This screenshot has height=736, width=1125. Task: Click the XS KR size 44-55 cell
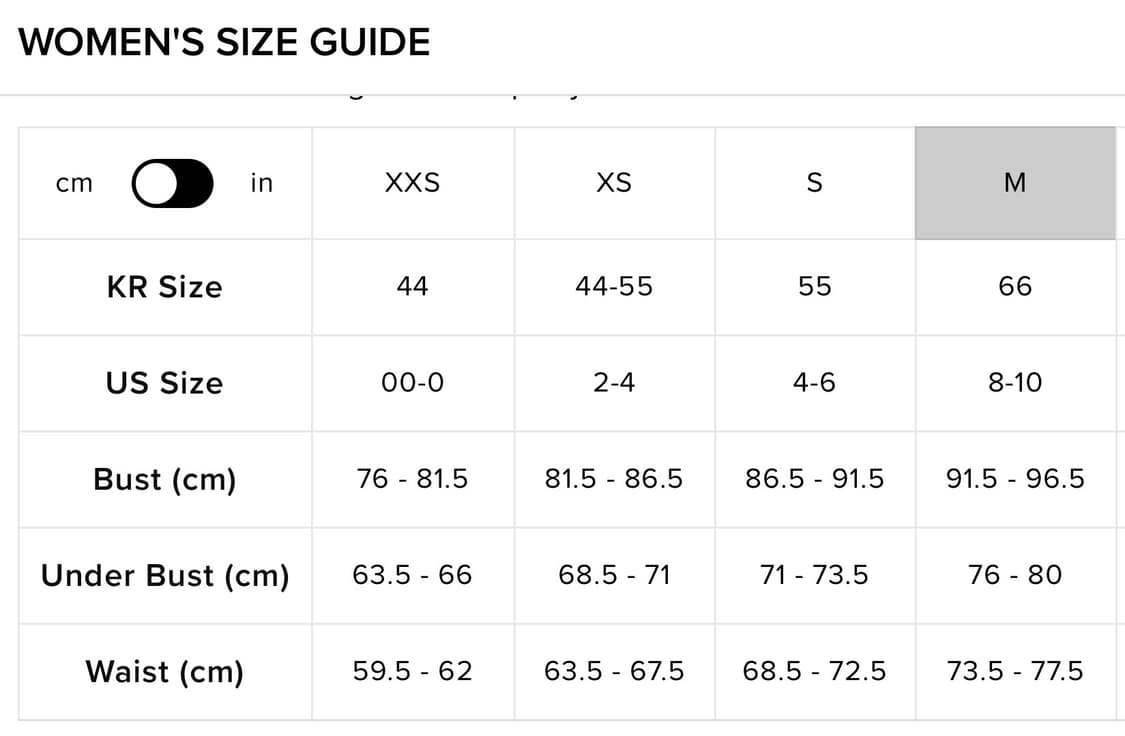click(614, 287)
